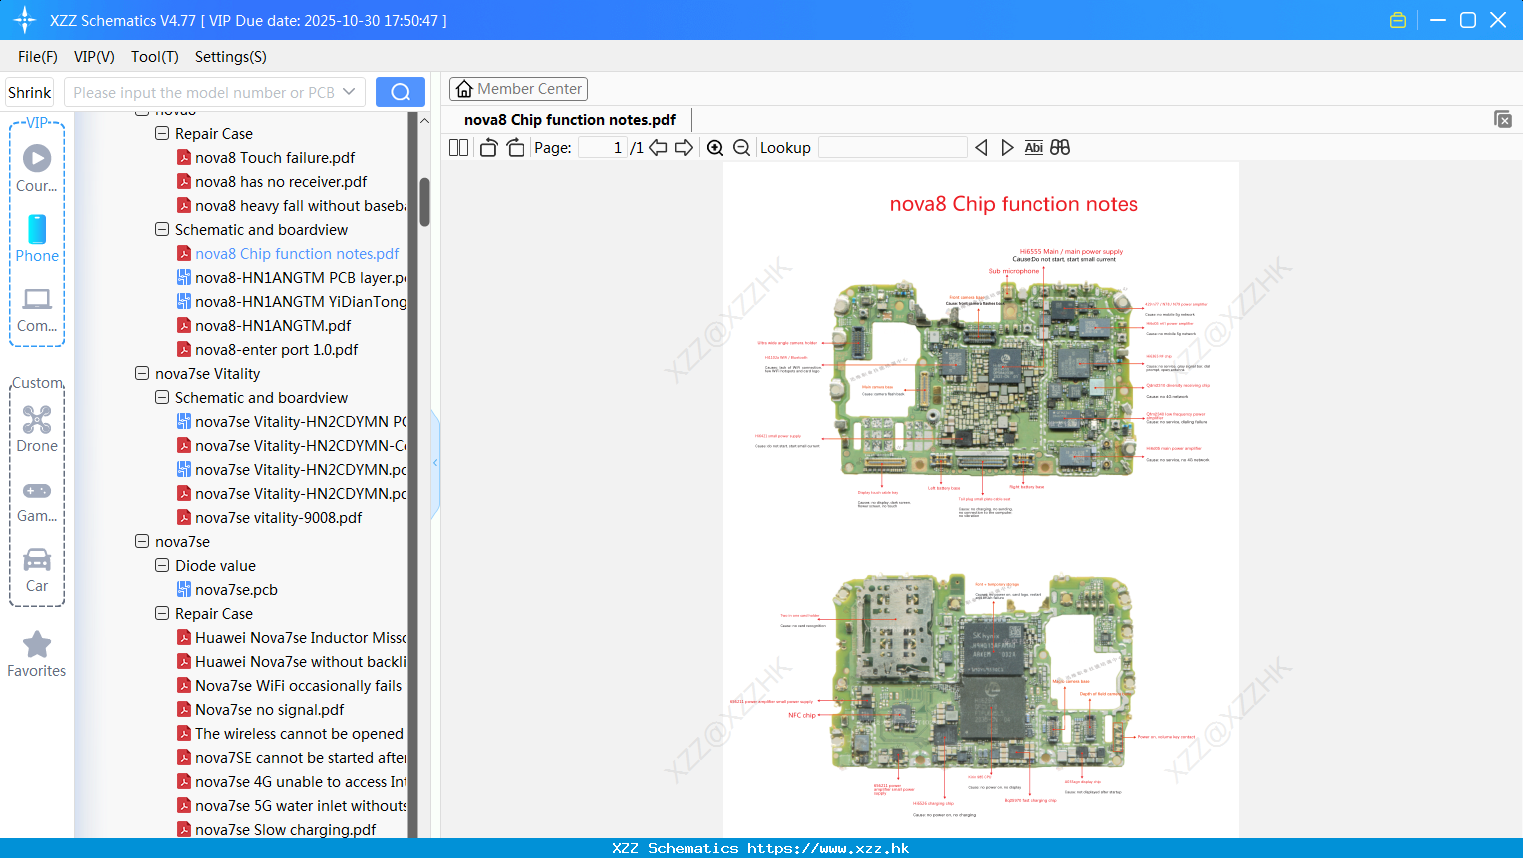Viewport: 1523px width, 858px height.
Task: Find previous lookup match triangle
Action: [x=981, y=147]
